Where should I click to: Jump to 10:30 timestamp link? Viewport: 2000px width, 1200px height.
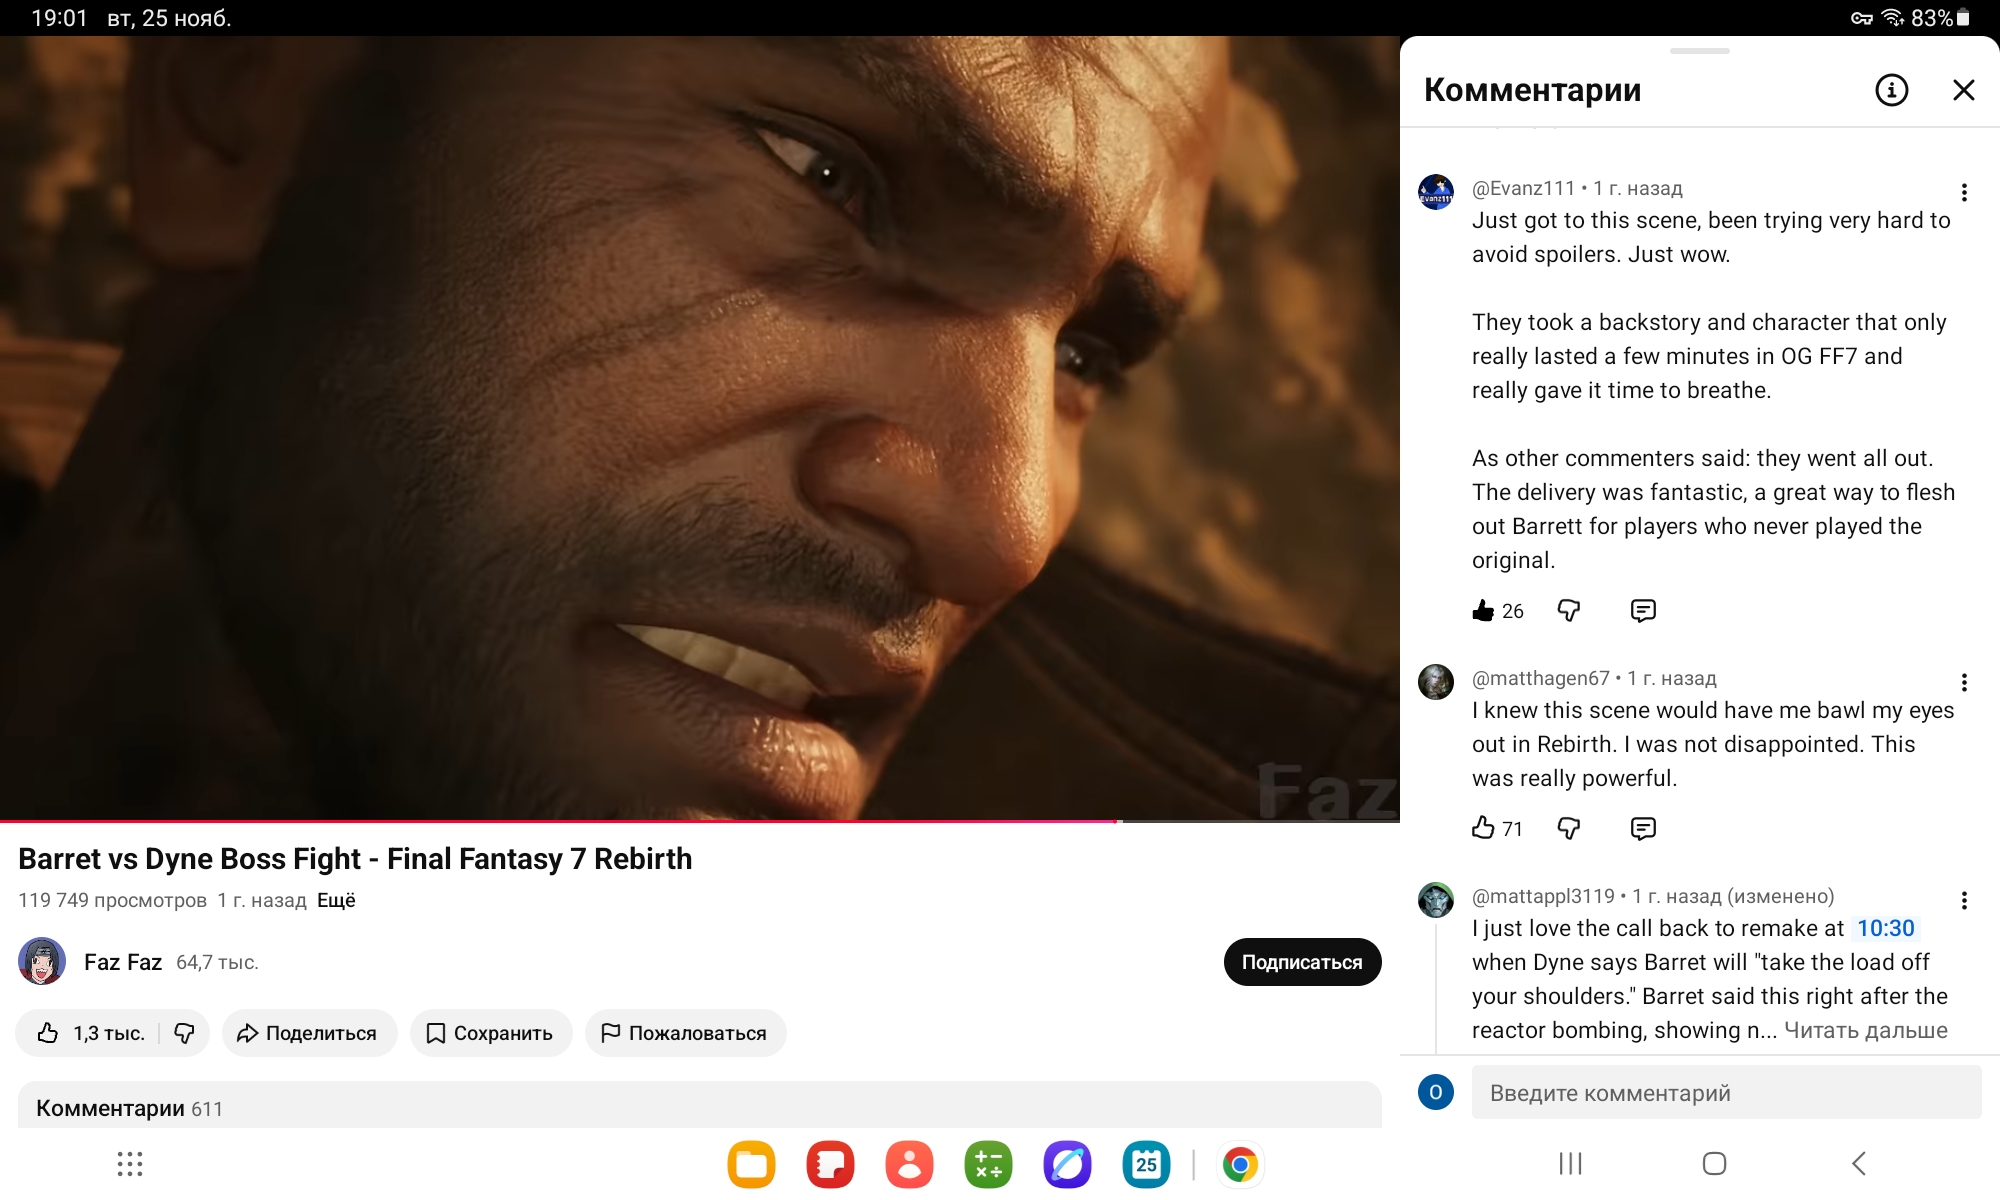coord(1885,928)
